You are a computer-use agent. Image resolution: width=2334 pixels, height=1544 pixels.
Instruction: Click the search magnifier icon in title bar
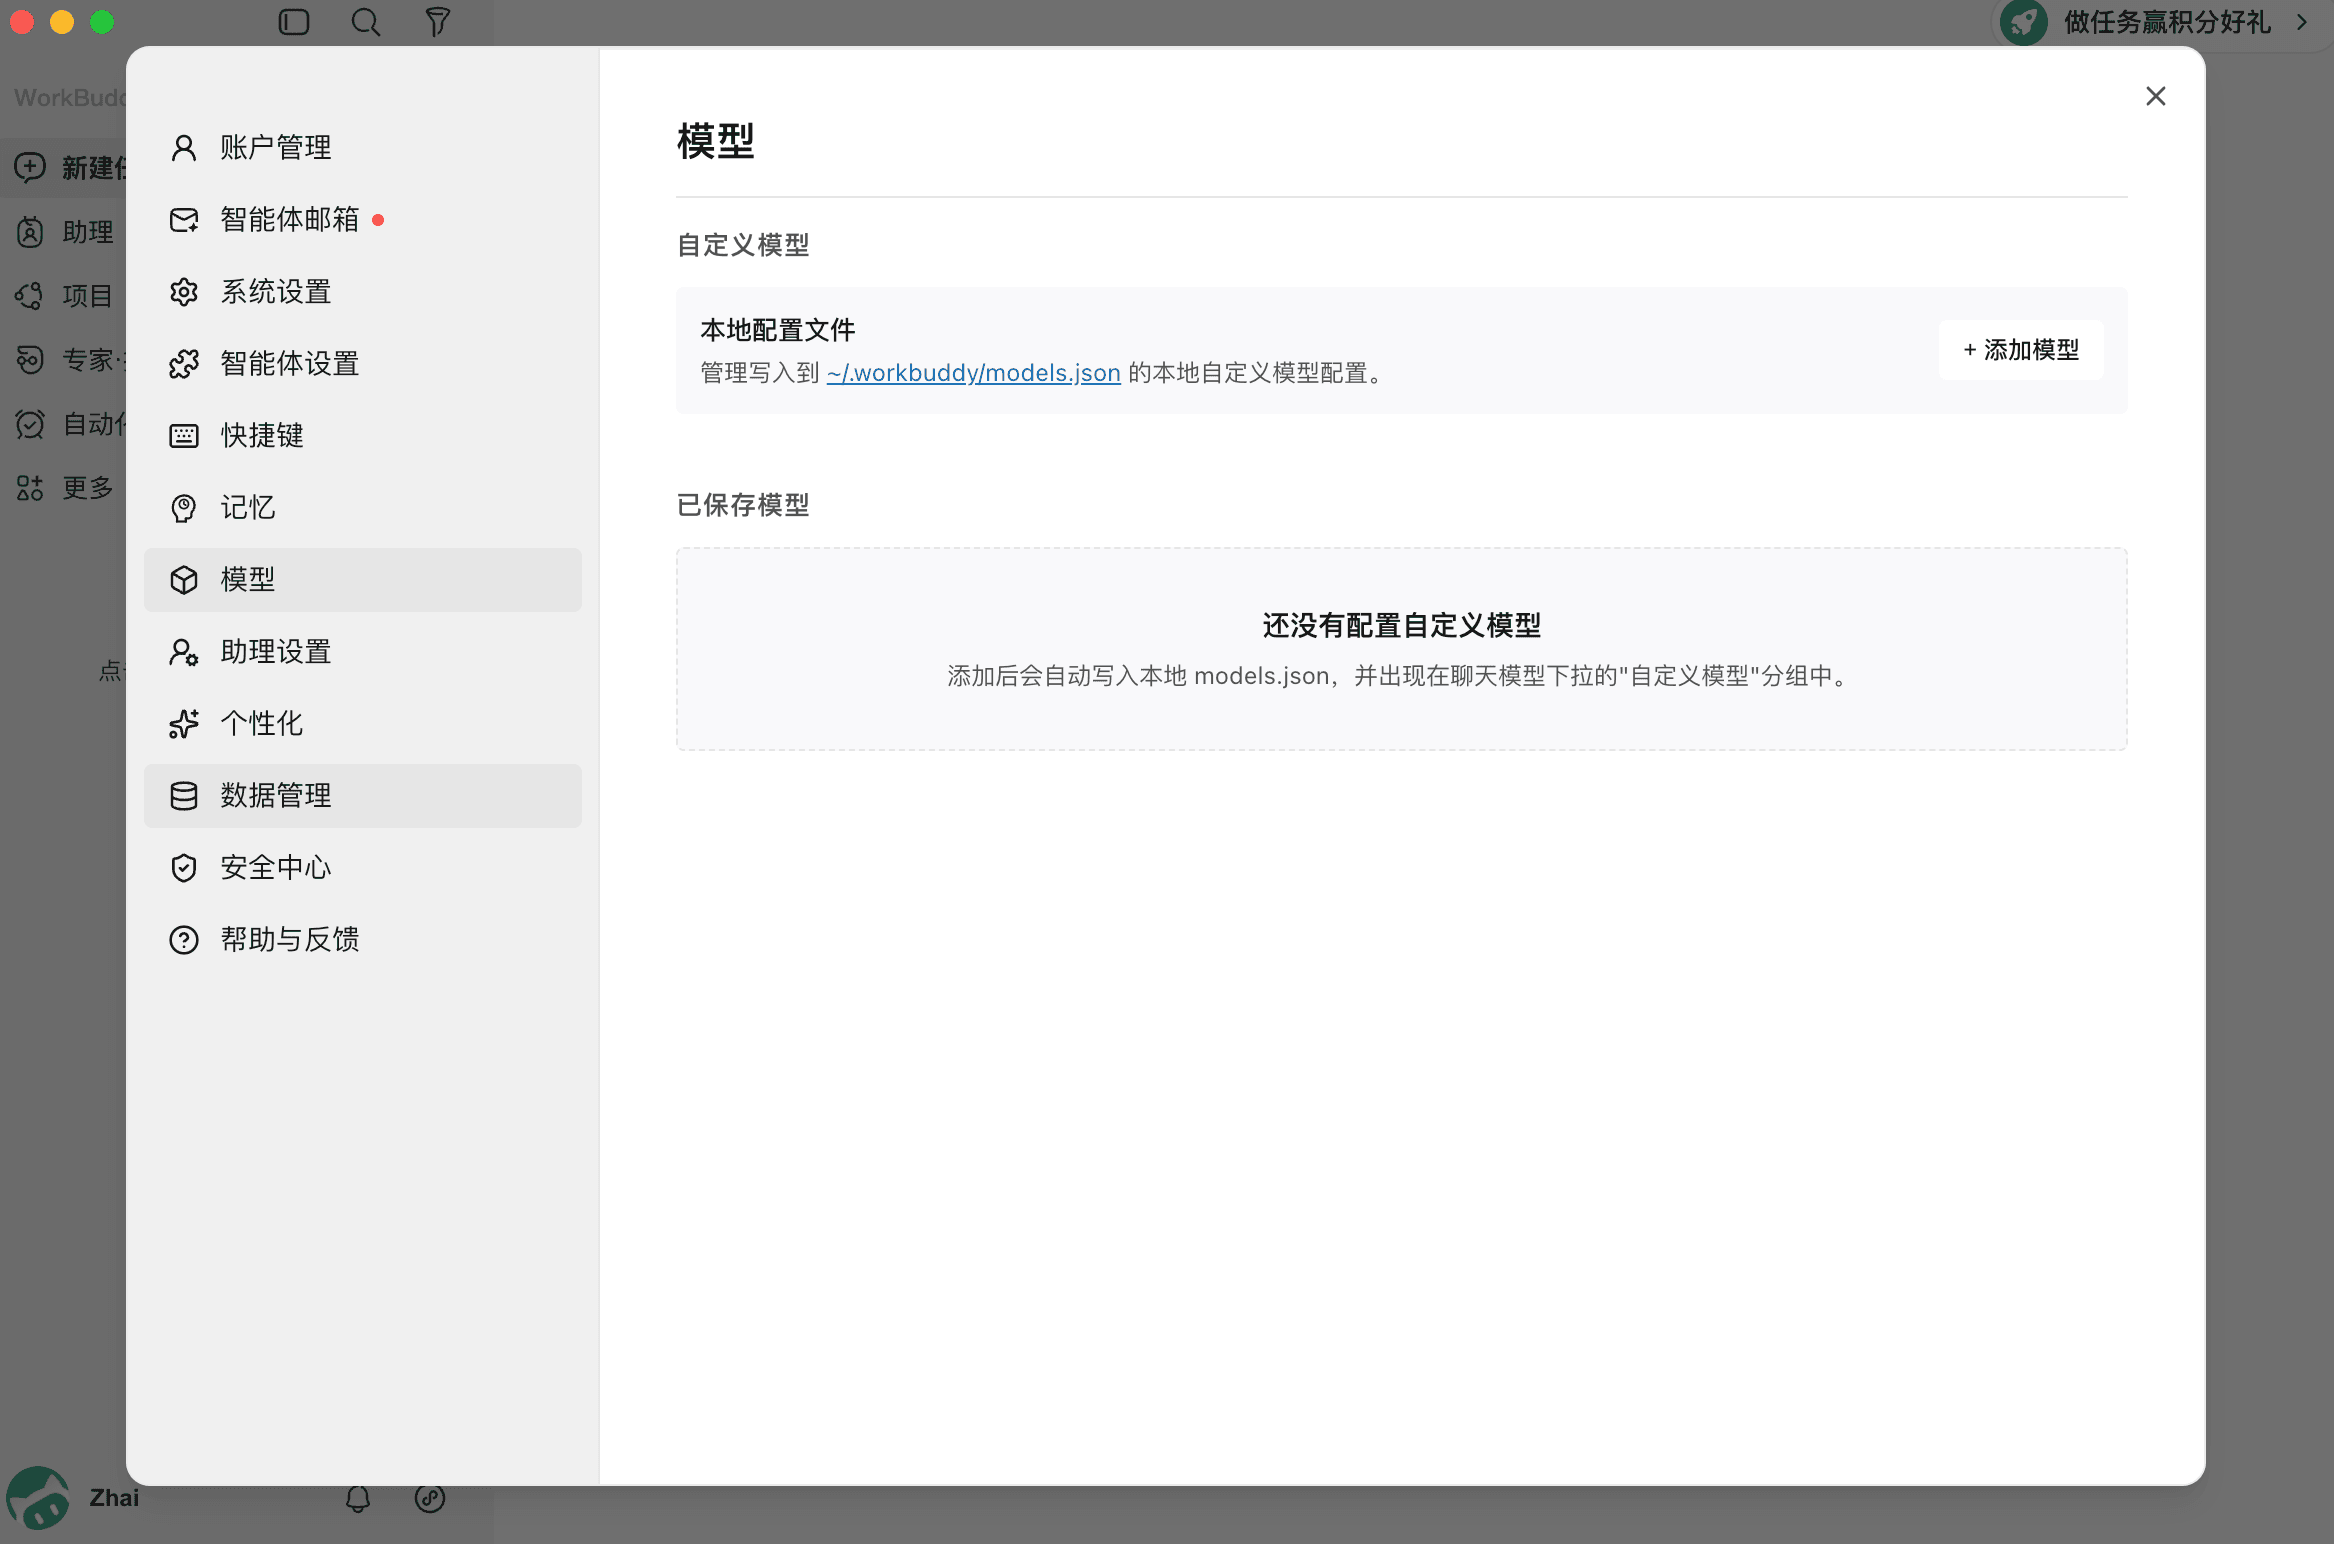366,22
